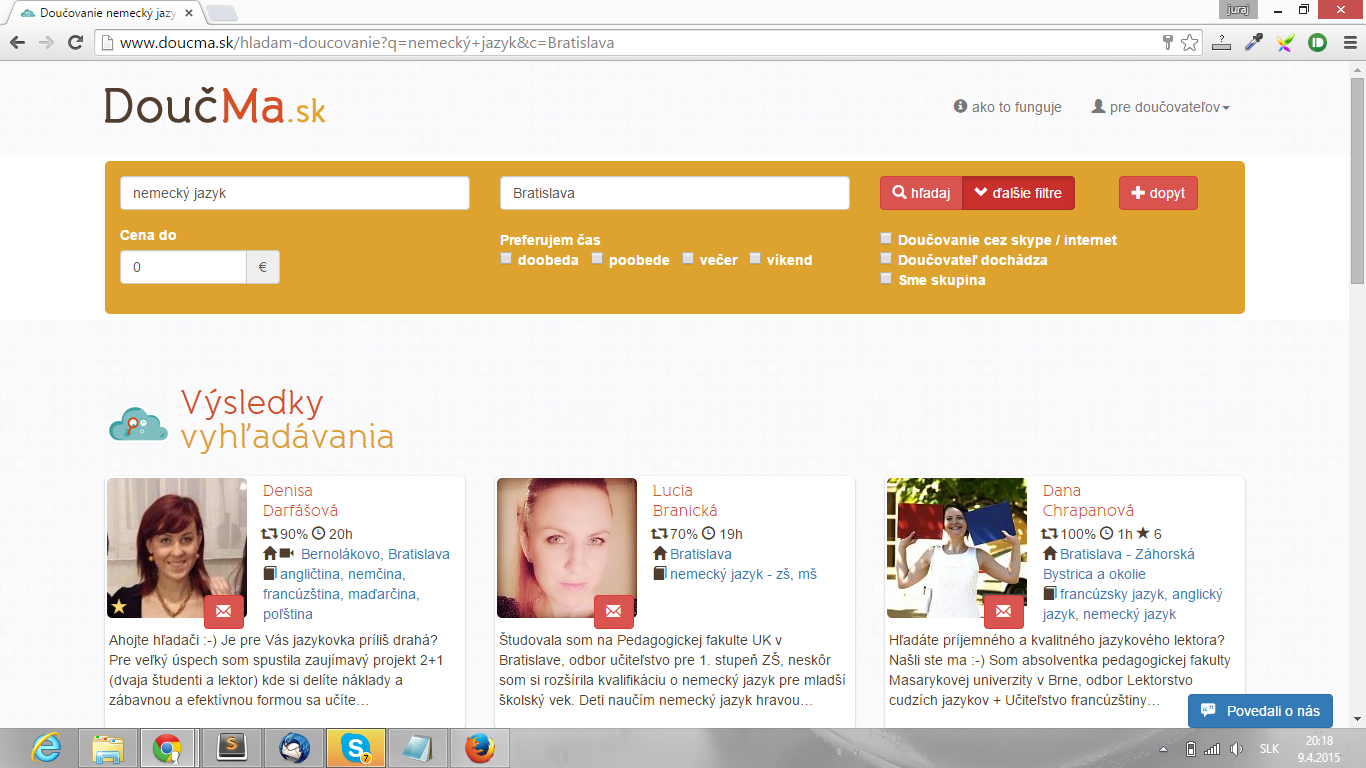The image size is (1366, 768).
Task: Check the víkend time preference
Action: [x=755, y=259]
